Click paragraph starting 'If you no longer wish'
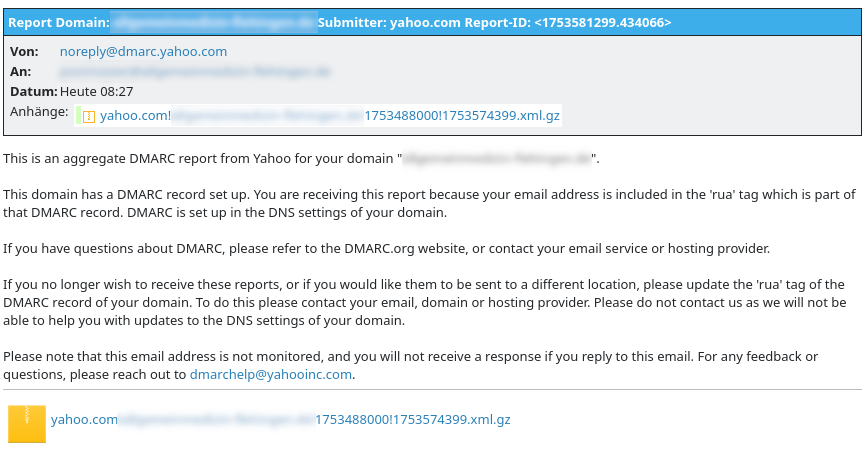867x470 pixels. [425, 302]
